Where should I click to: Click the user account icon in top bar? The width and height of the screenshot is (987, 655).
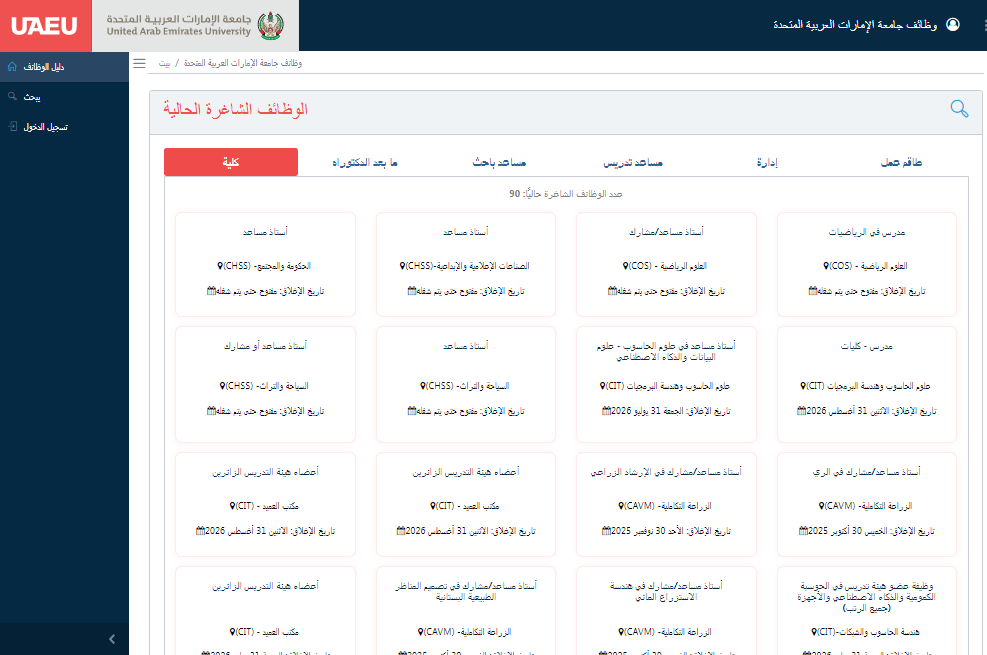[x=952, y=24]
